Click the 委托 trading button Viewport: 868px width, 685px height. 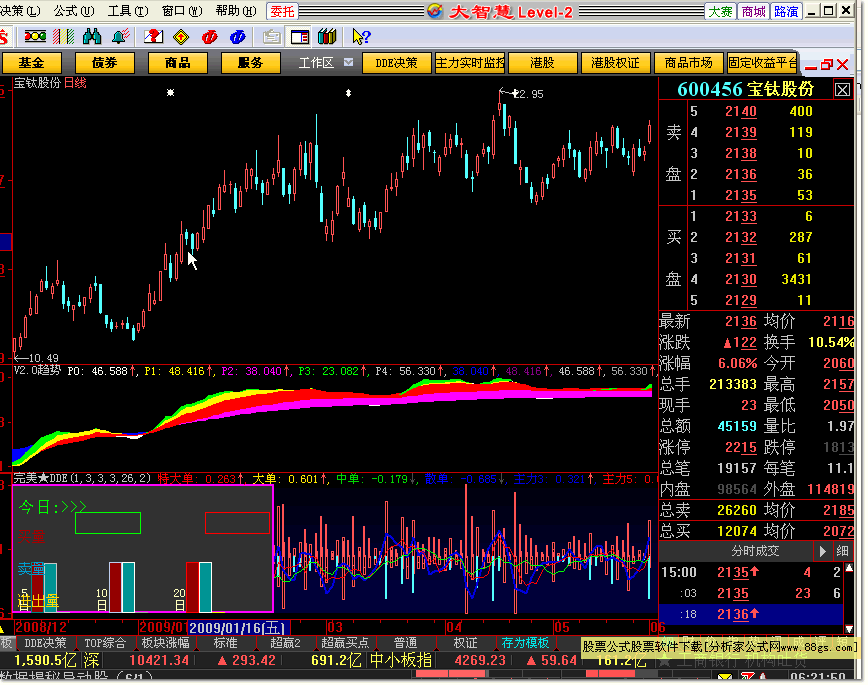pos(282,11)
